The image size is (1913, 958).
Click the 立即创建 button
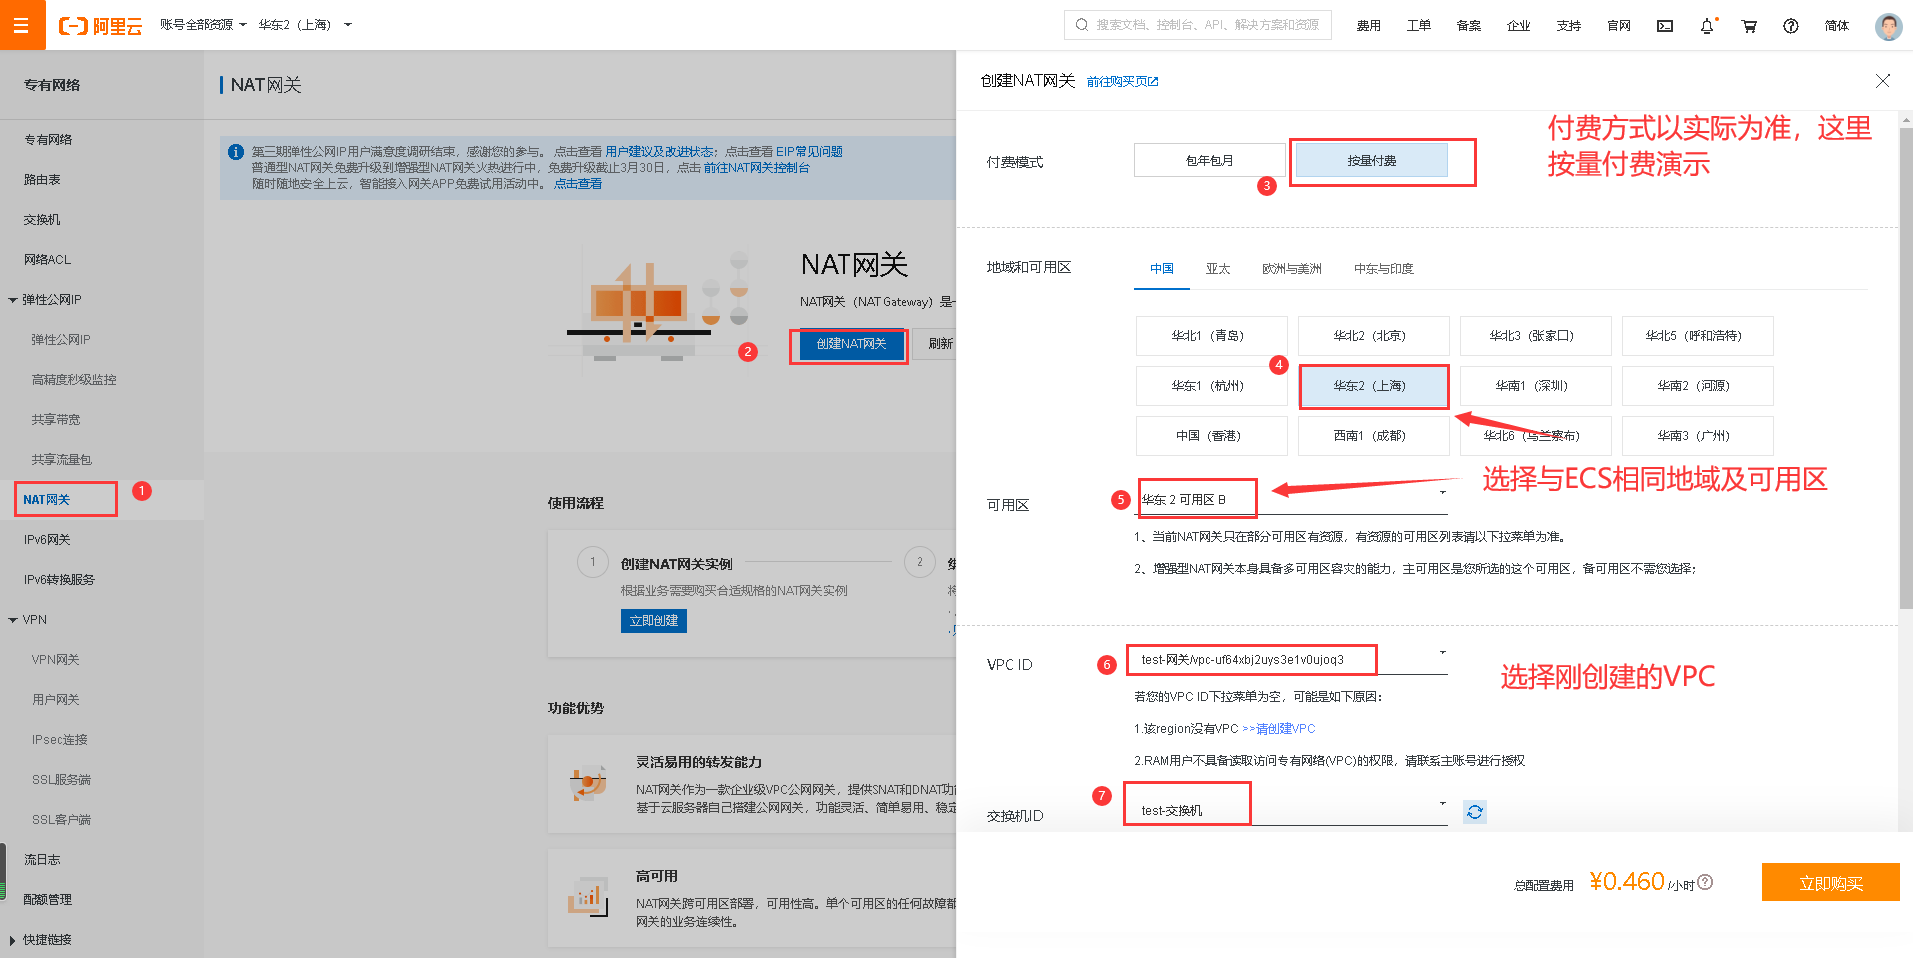coord(654,621)
